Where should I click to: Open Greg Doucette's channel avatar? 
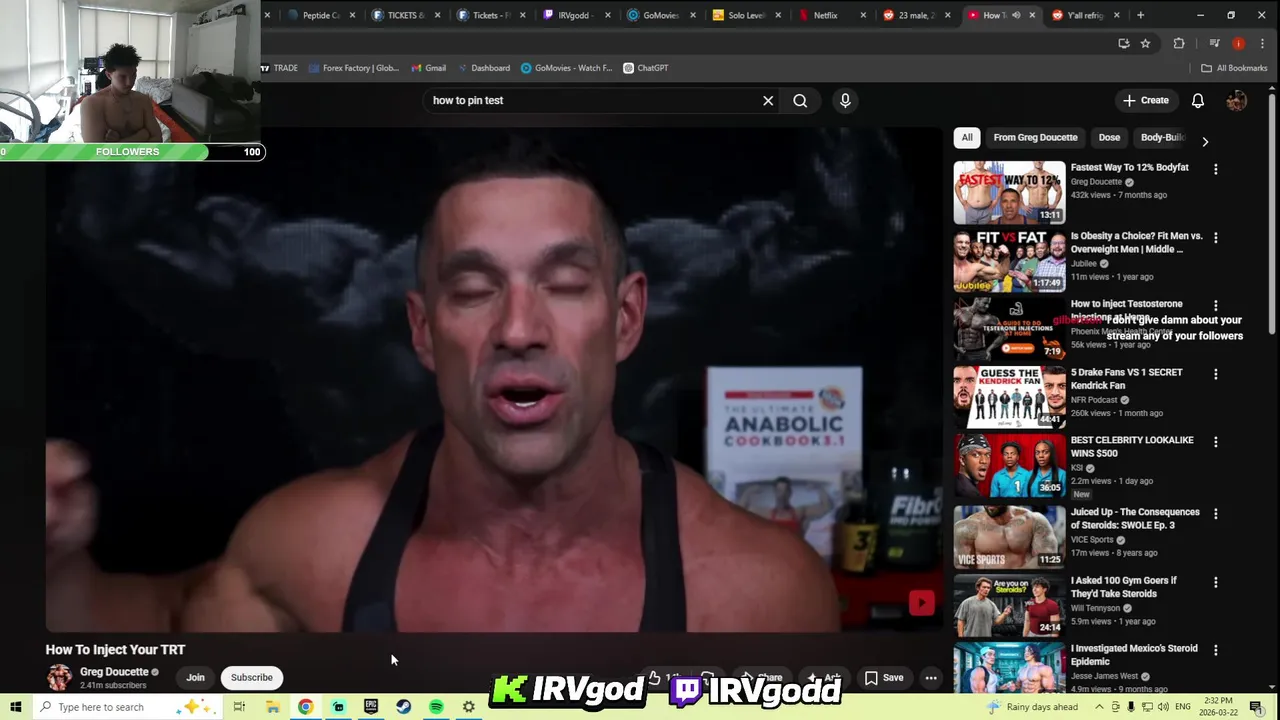click(x=59, y=677)
